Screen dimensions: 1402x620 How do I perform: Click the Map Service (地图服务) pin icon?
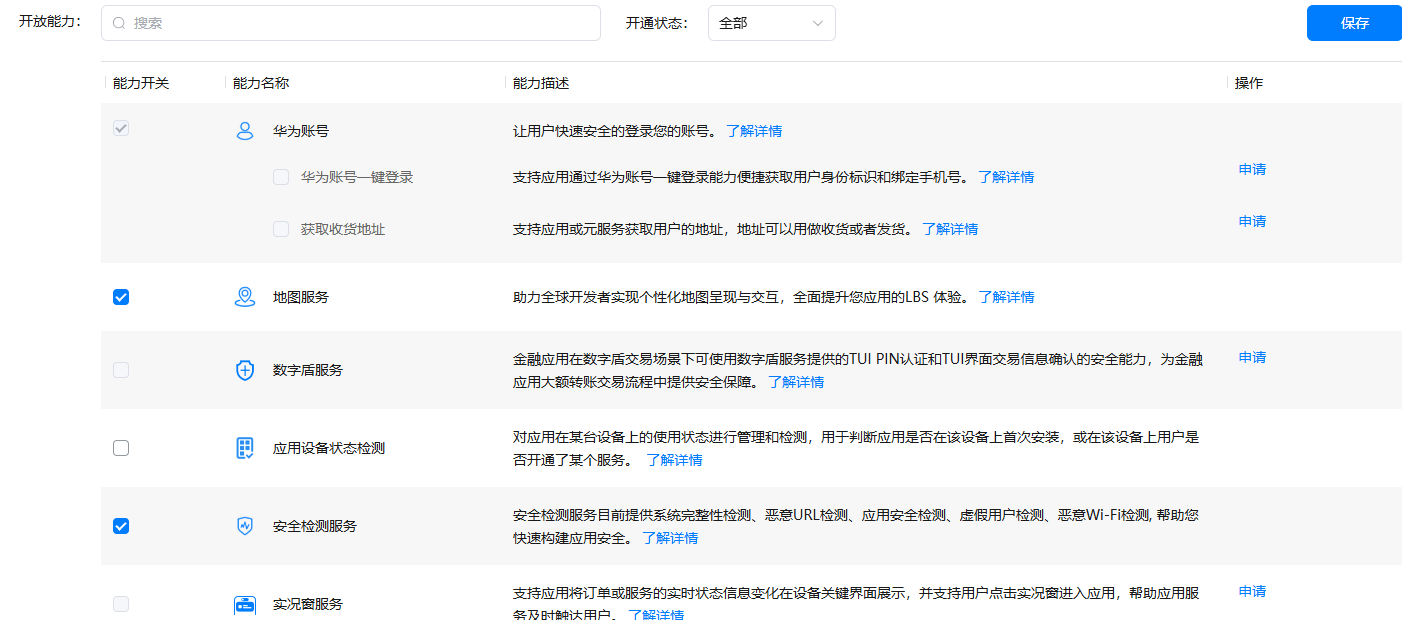pos(245,297)
